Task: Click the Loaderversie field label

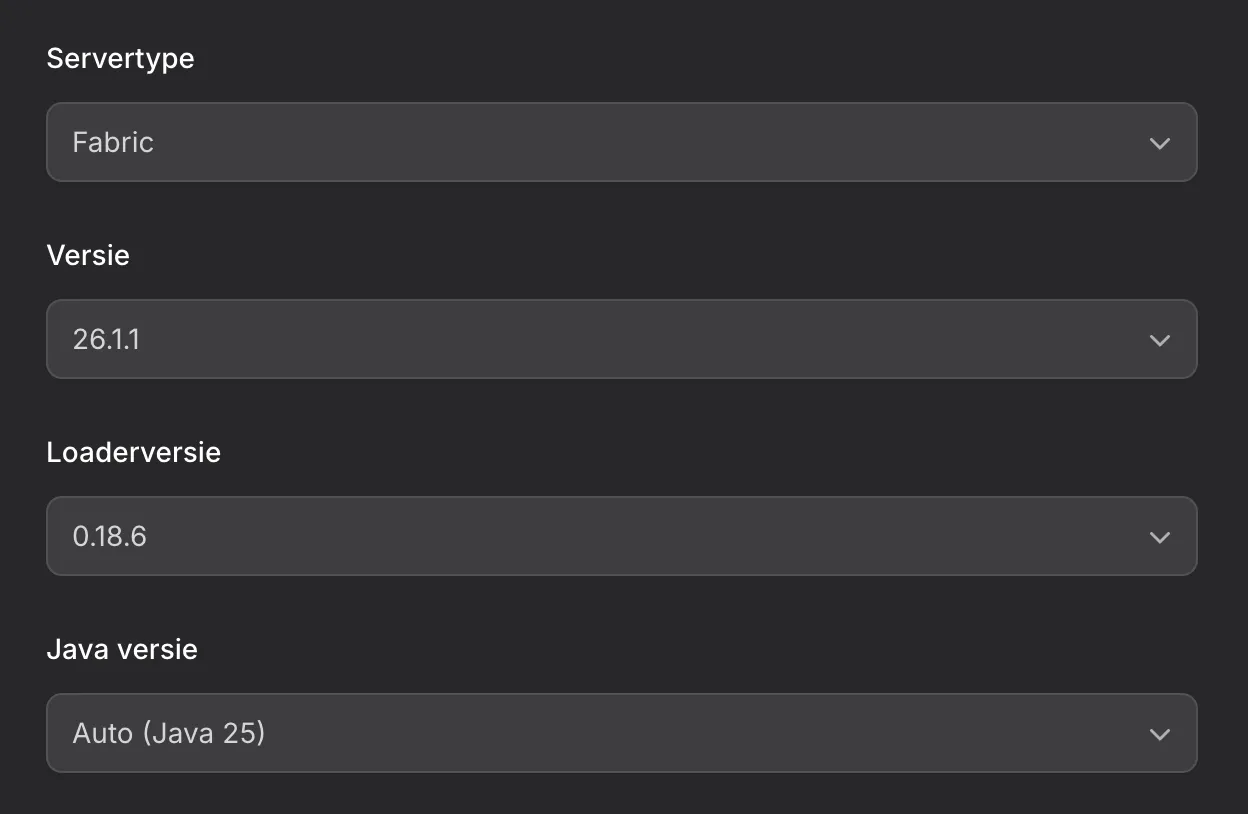Action: coord(133,452)
